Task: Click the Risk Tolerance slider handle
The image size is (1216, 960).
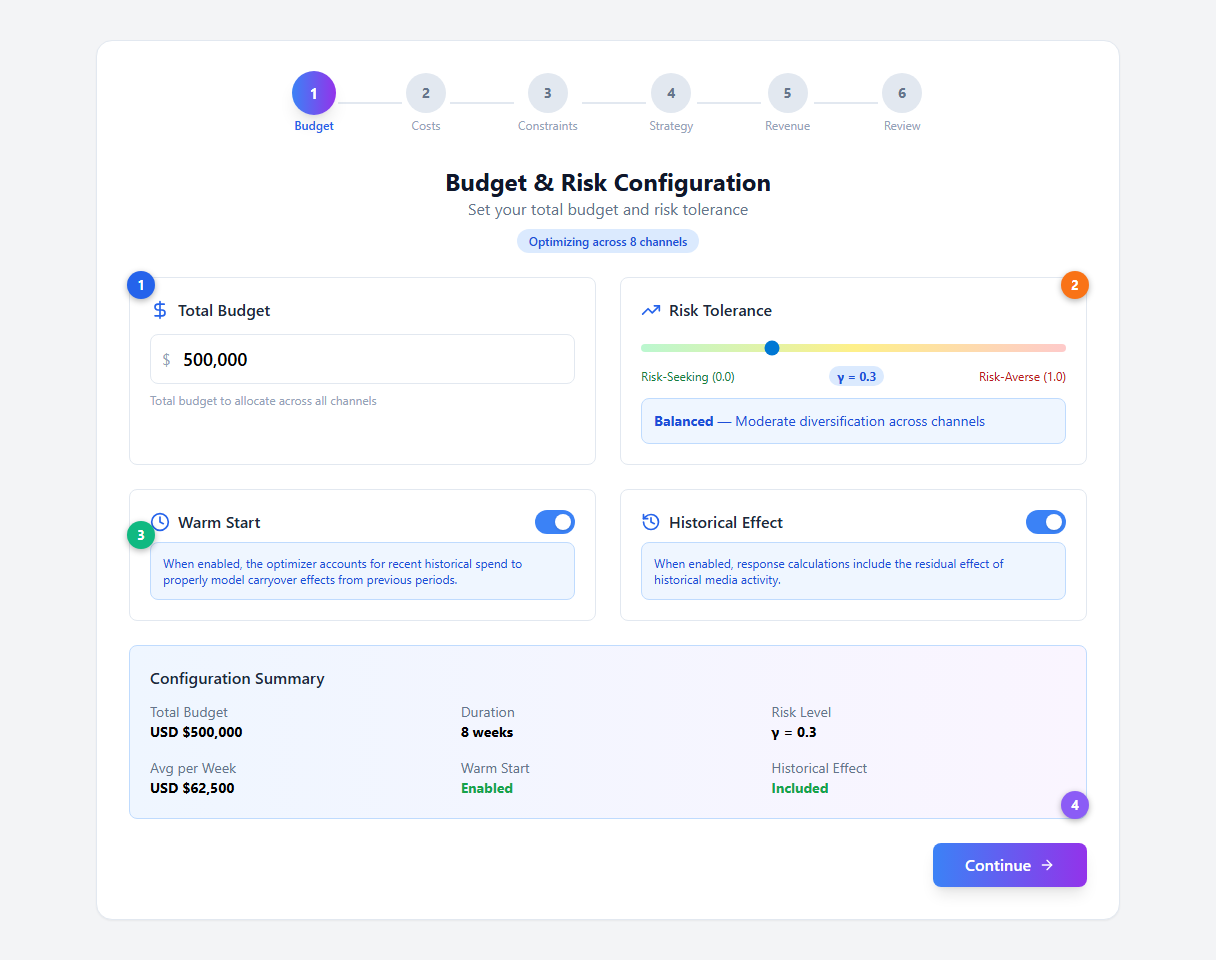Action: point(772,348)
